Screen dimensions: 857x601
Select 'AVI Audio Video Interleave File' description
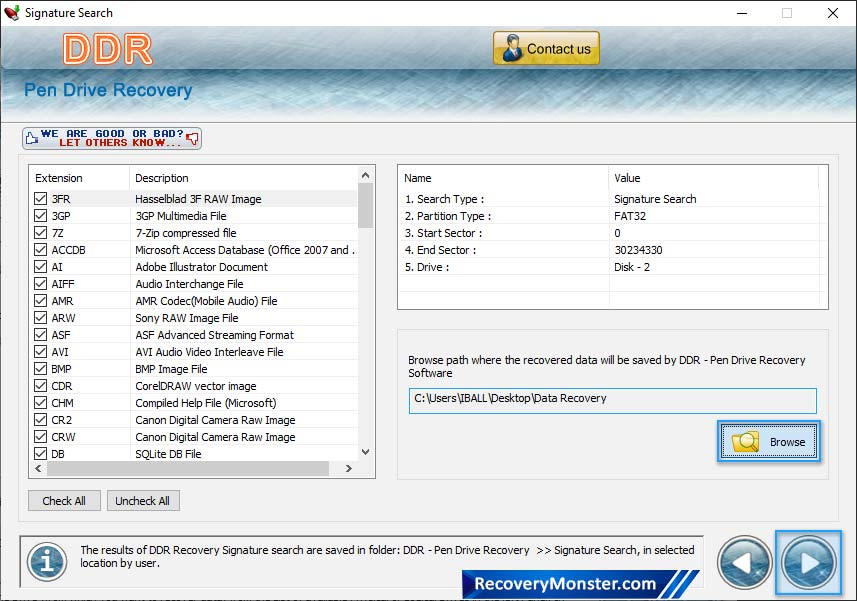pyautogui.click(x=209, y=351)
